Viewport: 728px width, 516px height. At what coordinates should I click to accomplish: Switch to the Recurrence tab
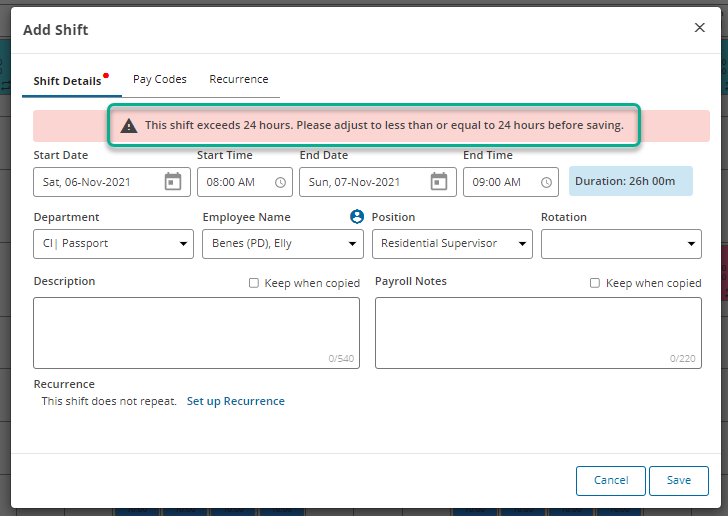(x=238, y=80)
